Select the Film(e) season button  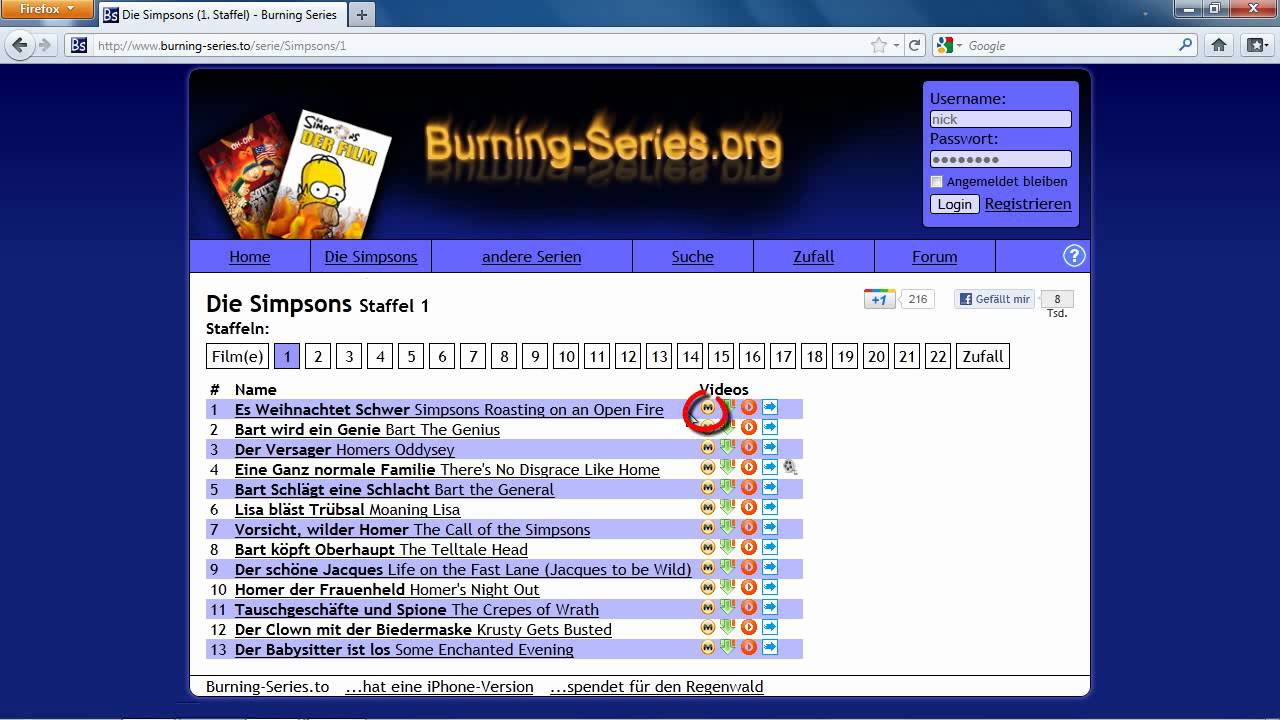(238, 356)
